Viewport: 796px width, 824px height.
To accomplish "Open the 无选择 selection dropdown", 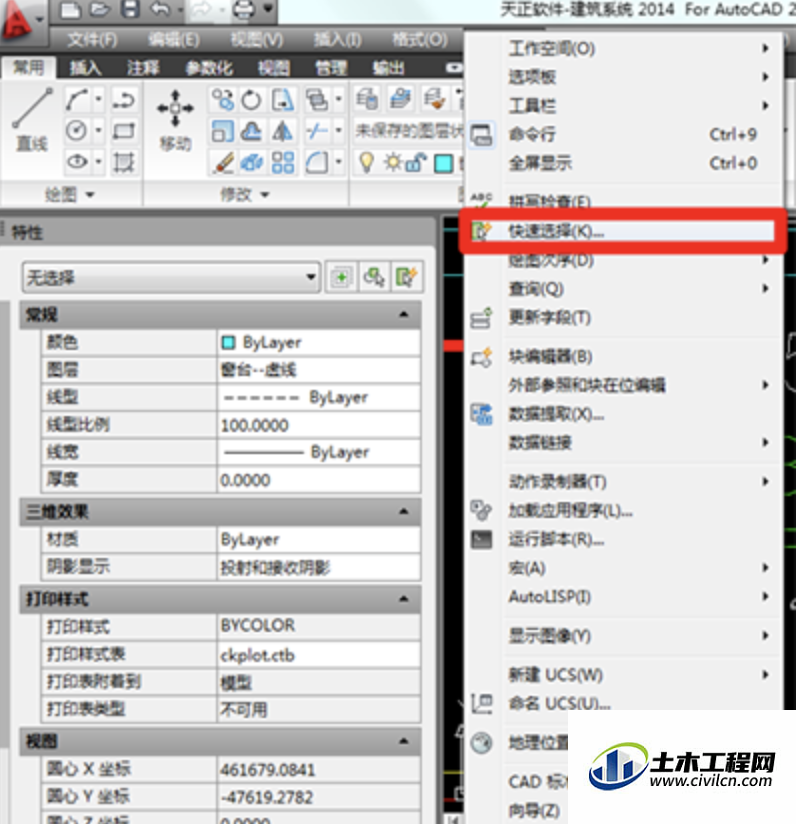I will 171,277.
